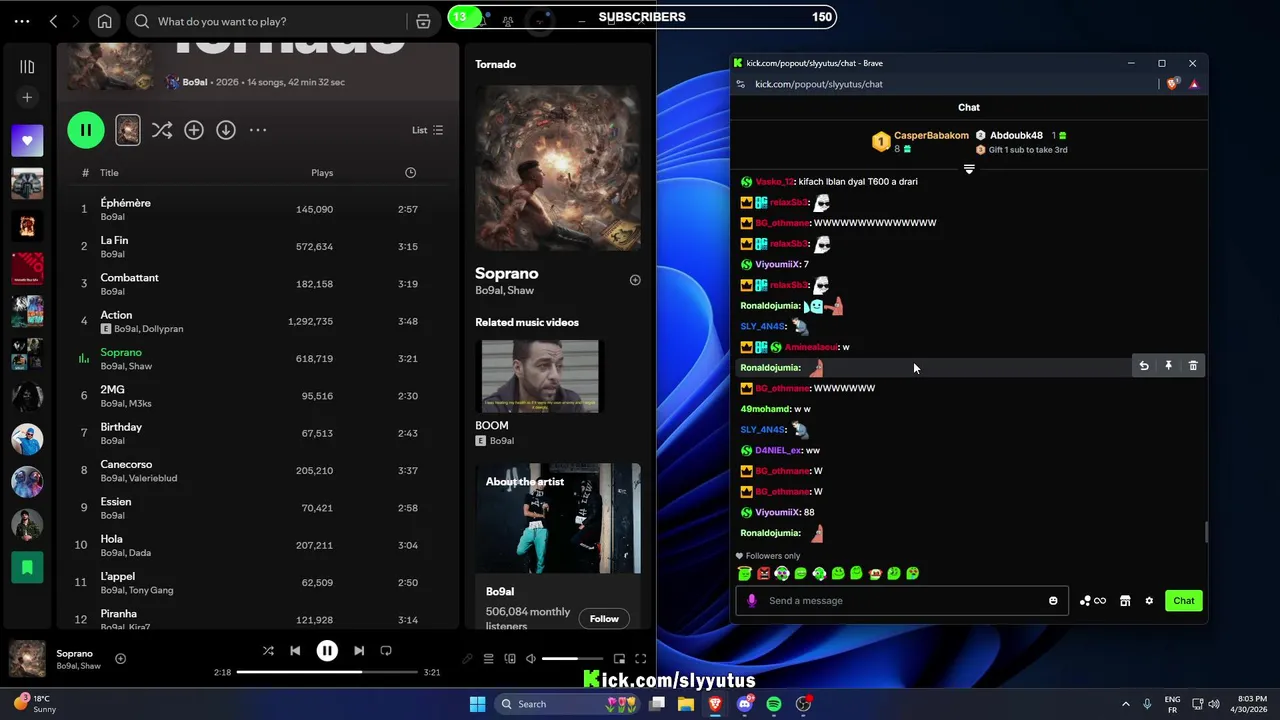Open the green bookmark Your Episodes item
The width and height of the screenshot is (1280, 720).
[x=27, y=567]
